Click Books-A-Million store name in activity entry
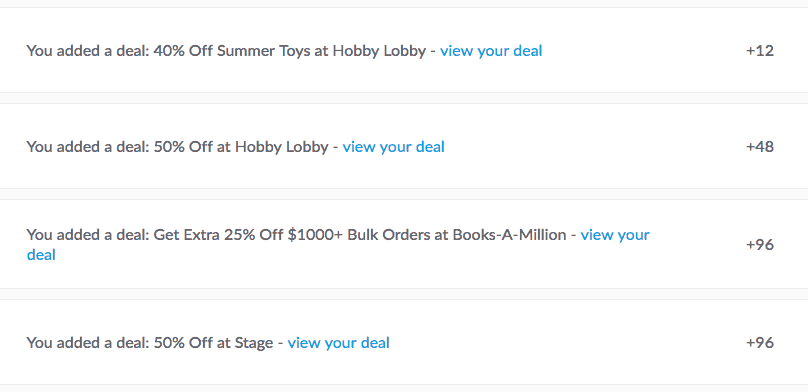808x392 pixels. click(x=509, y=235)
